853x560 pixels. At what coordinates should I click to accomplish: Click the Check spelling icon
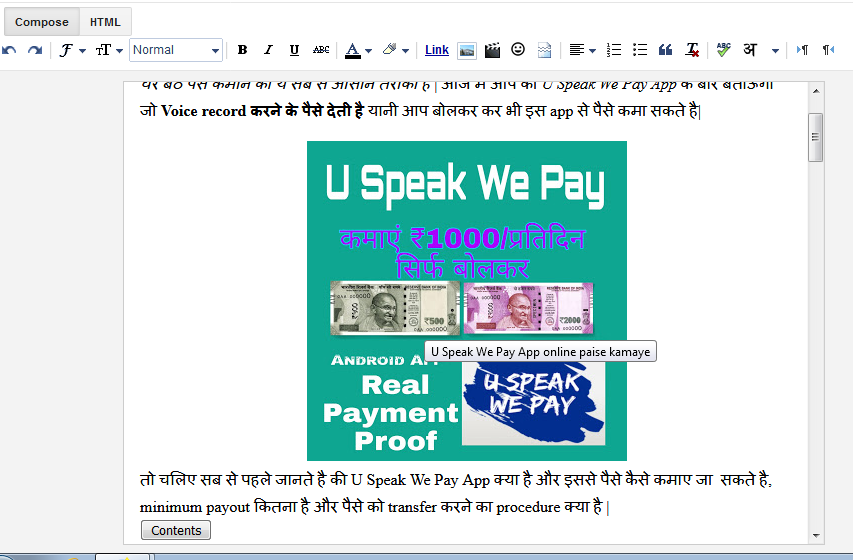click(x=724, y=50)
